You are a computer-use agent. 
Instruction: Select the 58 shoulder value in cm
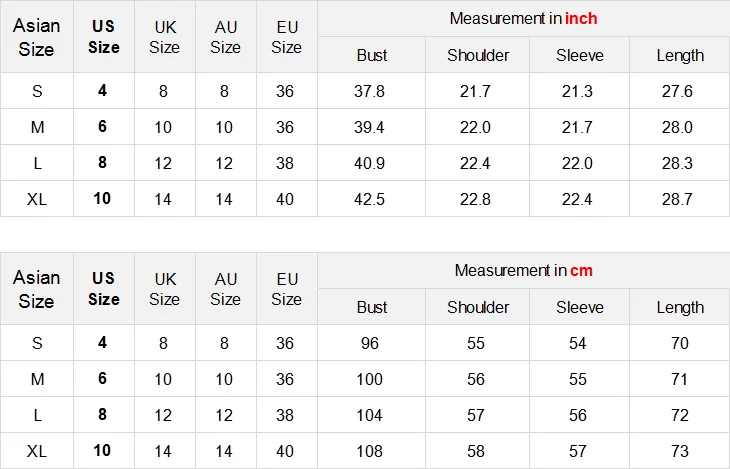click(x=476, y=451)
